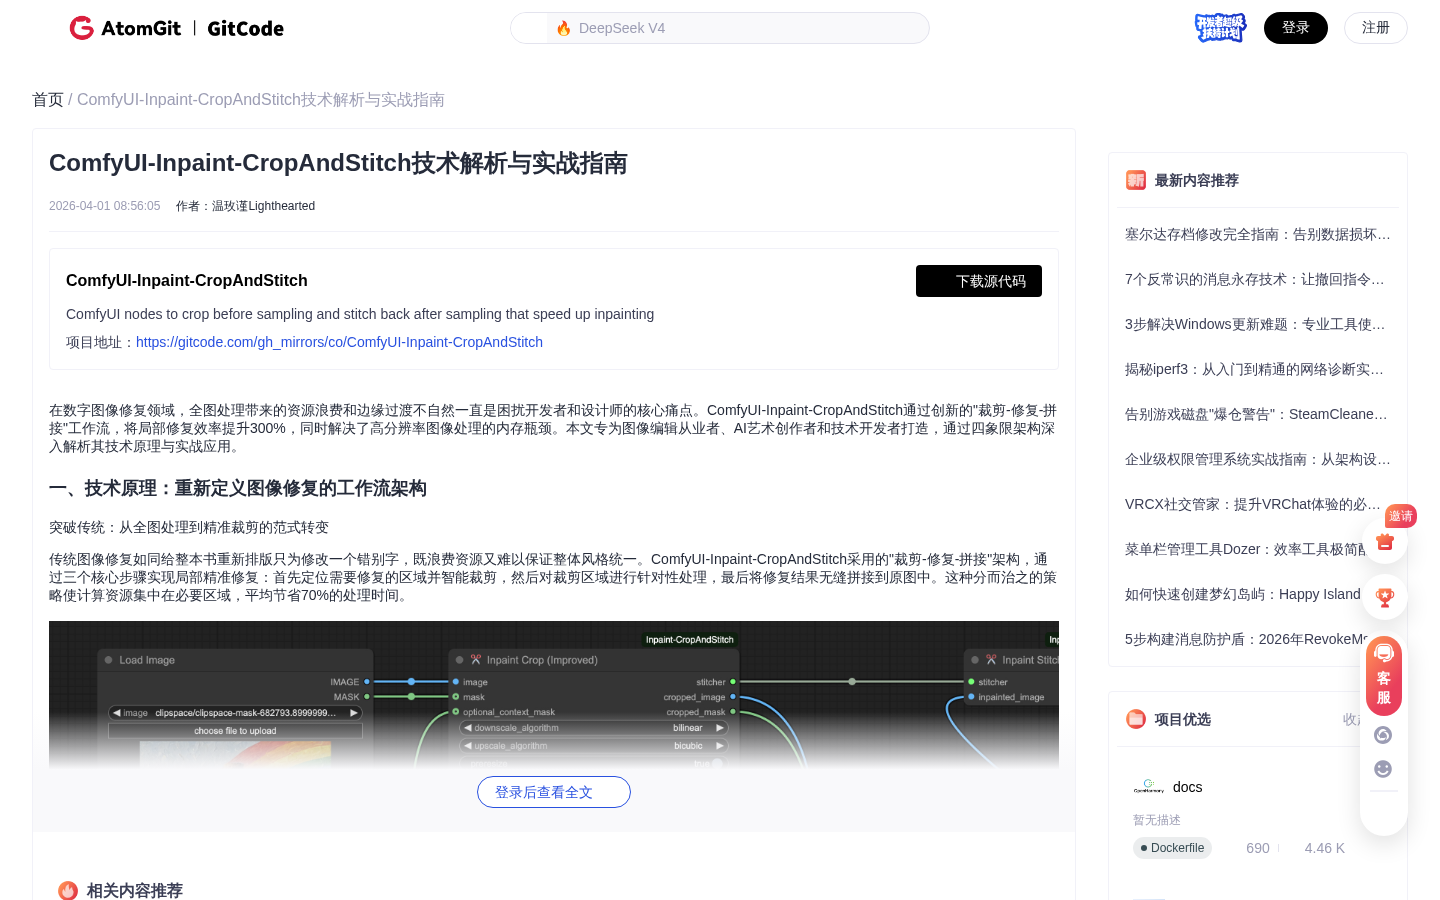
Task: Open the invite gift icon
Action: click(1385, 542)
